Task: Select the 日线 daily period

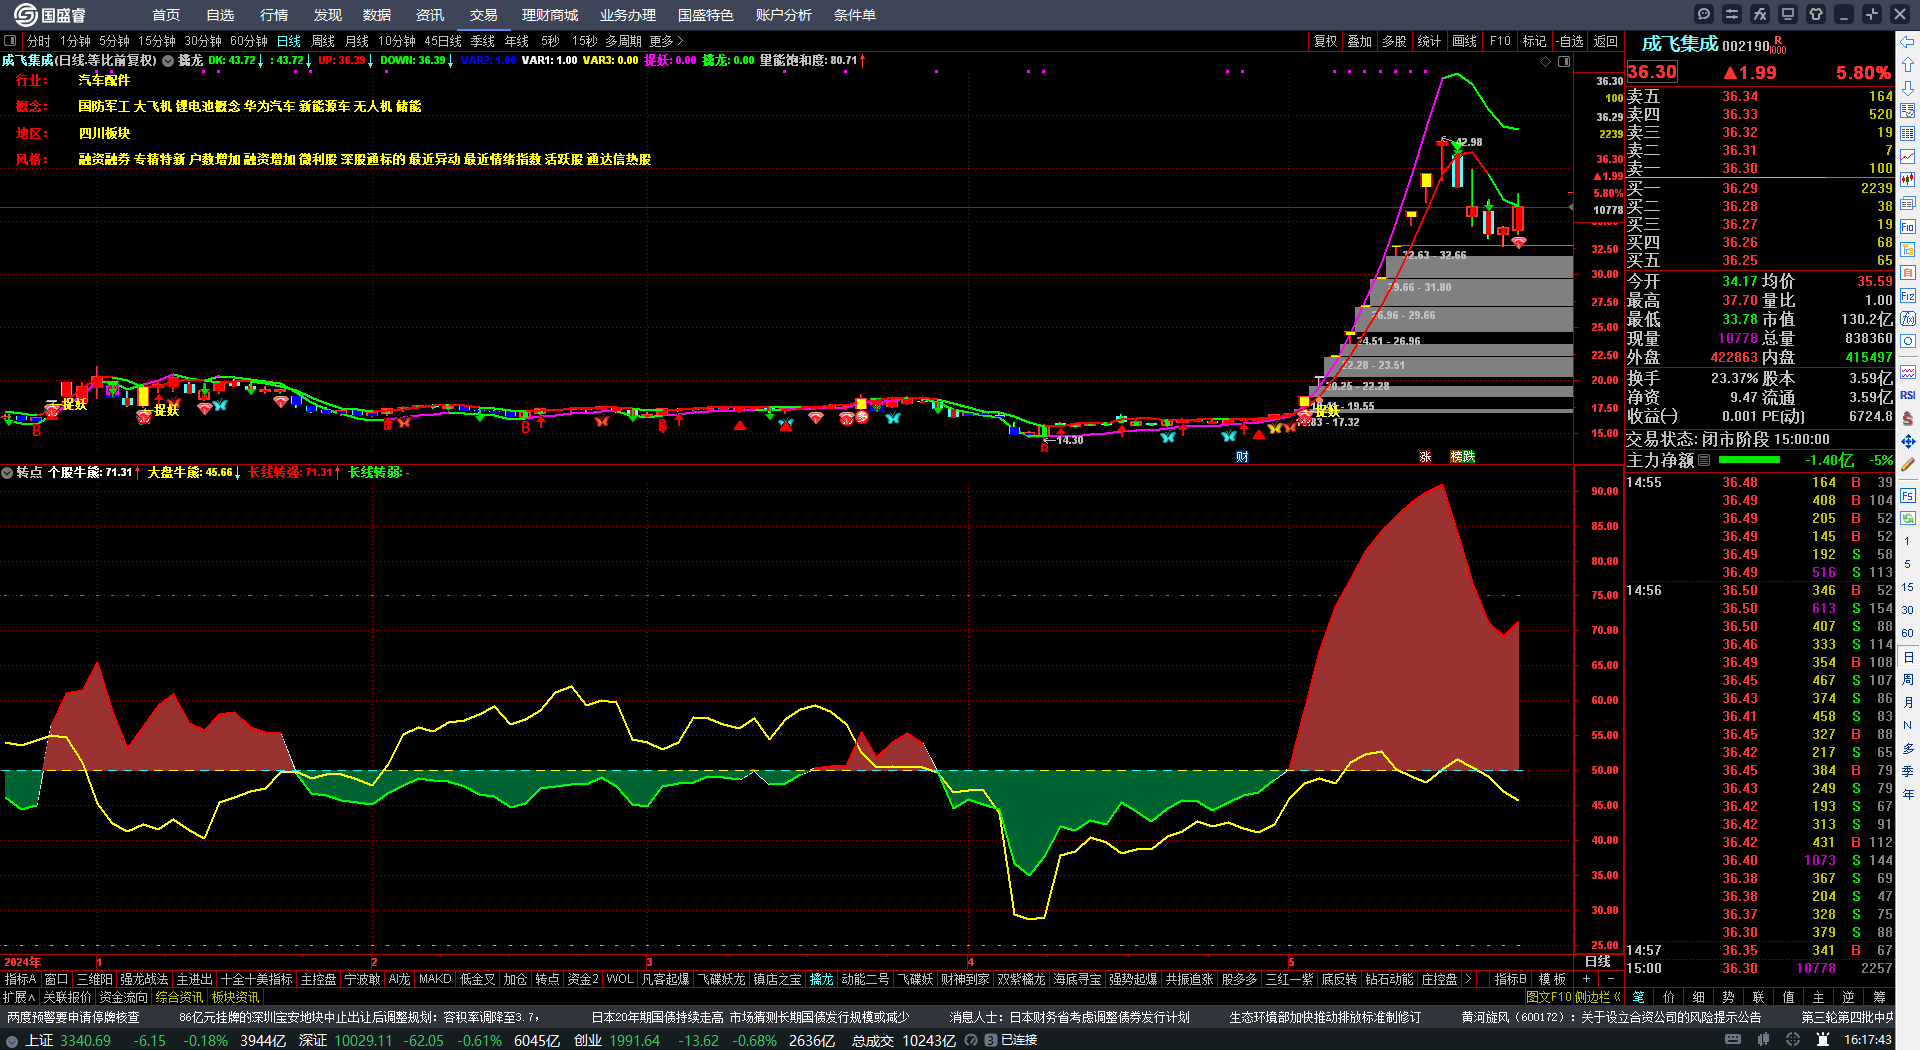Action: [x=289, y=41]
